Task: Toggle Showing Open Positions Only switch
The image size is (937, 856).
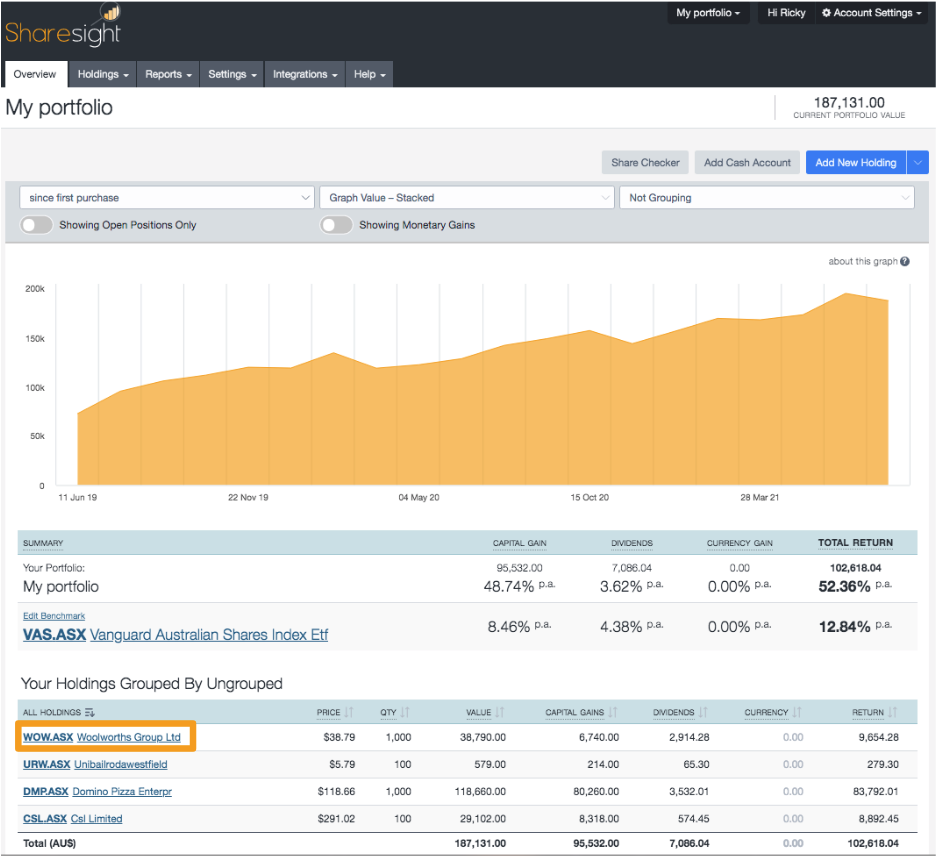Action: click(x=36, y=225)
